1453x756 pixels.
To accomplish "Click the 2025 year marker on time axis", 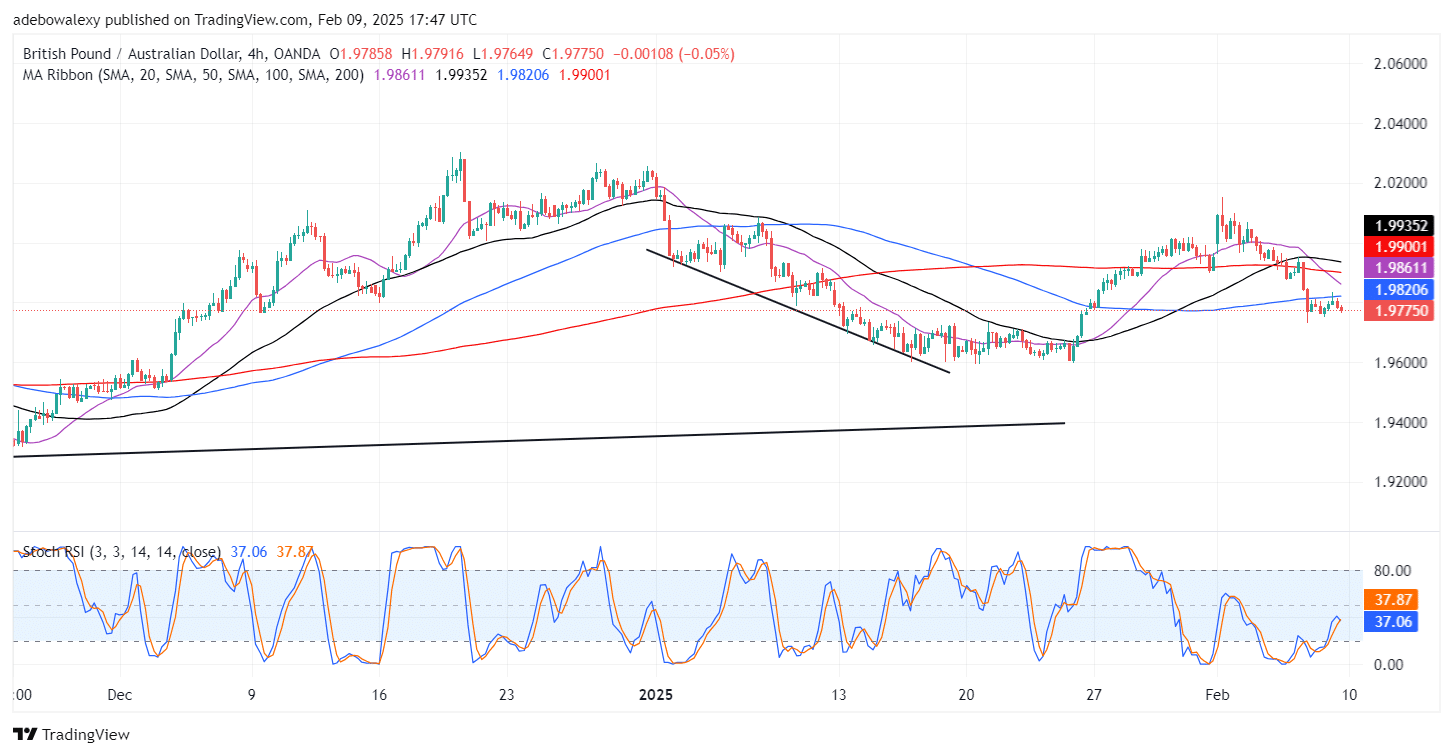I will click(657, 695).
